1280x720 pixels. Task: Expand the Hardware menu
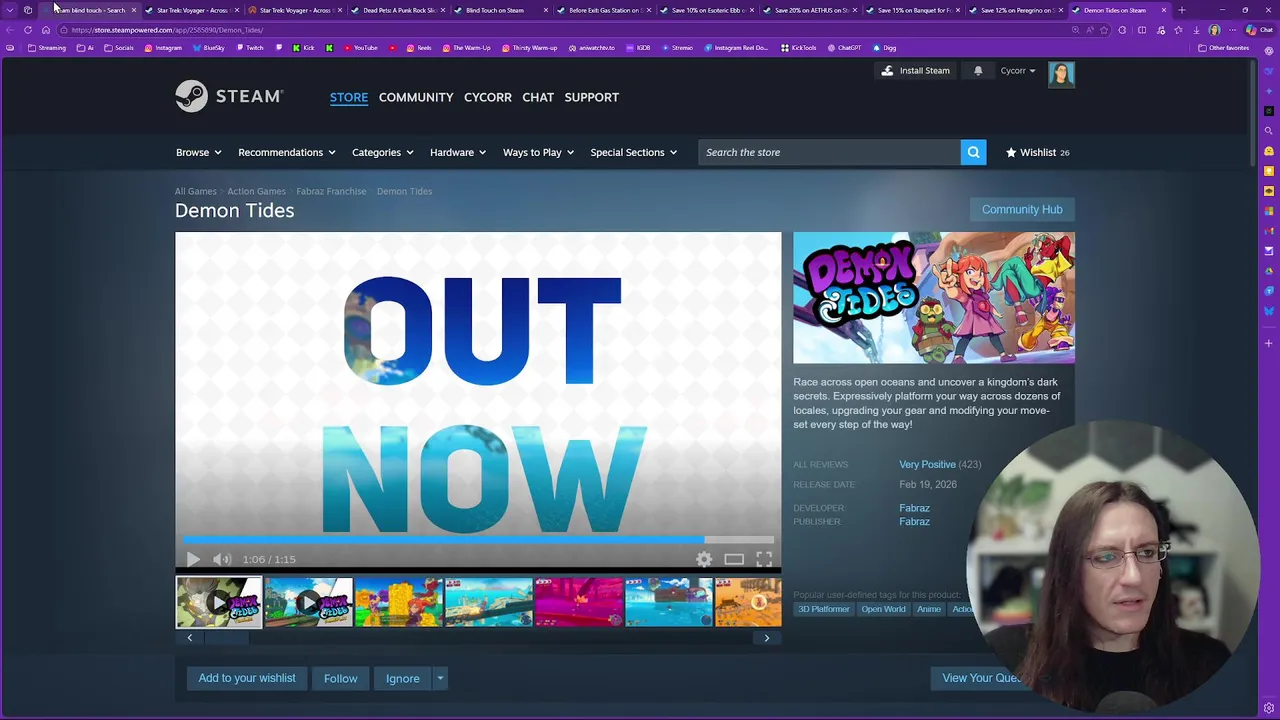click(458, 152)
